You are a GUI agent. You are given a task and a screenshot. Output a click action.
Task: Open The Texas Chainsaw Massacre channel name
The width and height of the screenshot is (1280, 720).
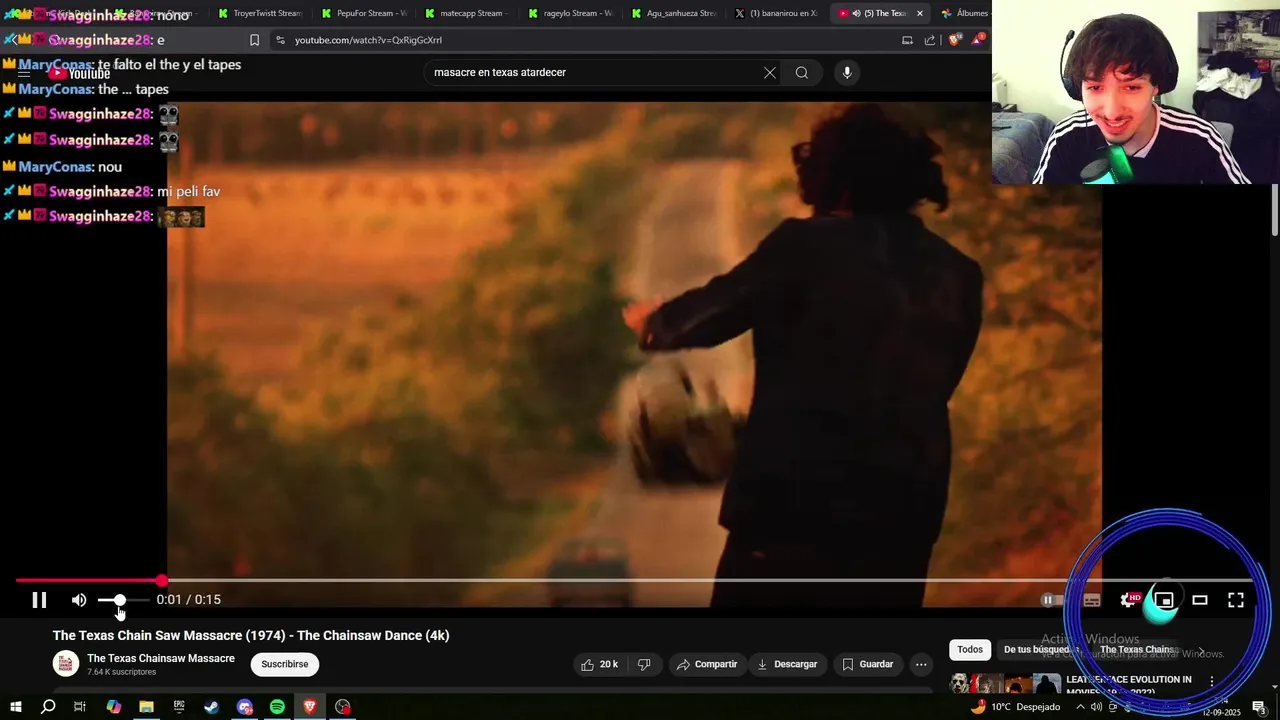click(161, 658)
